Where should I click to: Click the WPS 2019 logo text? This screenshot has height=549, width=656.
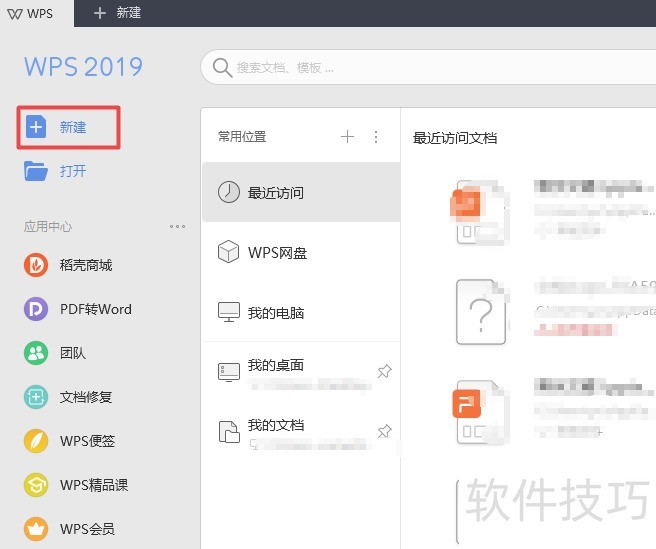pos(83,66)
